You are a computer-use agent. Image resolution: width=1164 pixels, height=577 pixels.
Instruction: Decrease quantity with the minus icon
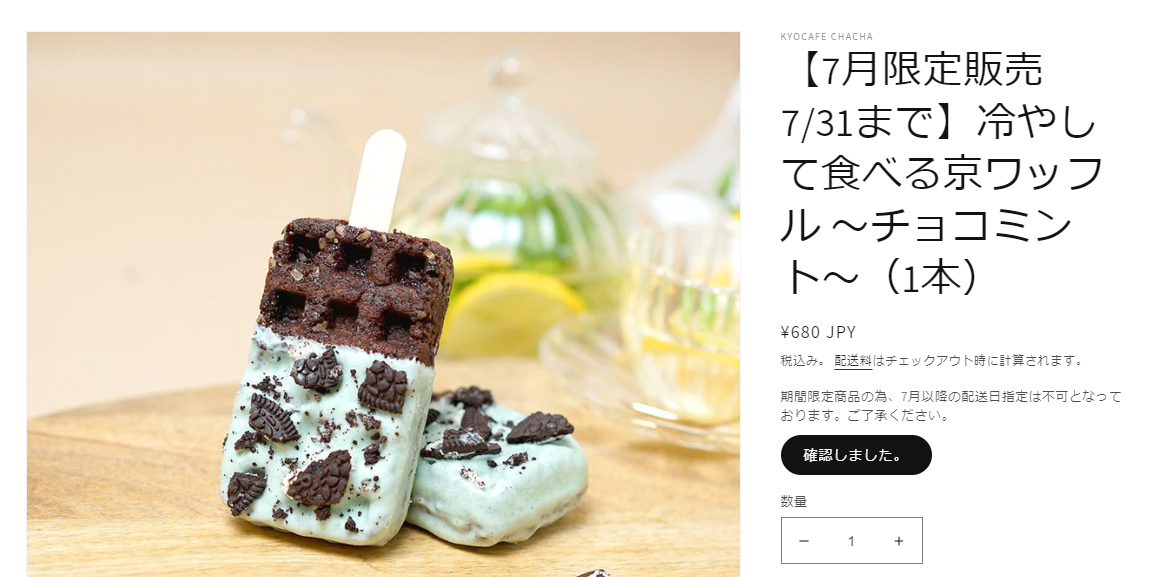803,541
